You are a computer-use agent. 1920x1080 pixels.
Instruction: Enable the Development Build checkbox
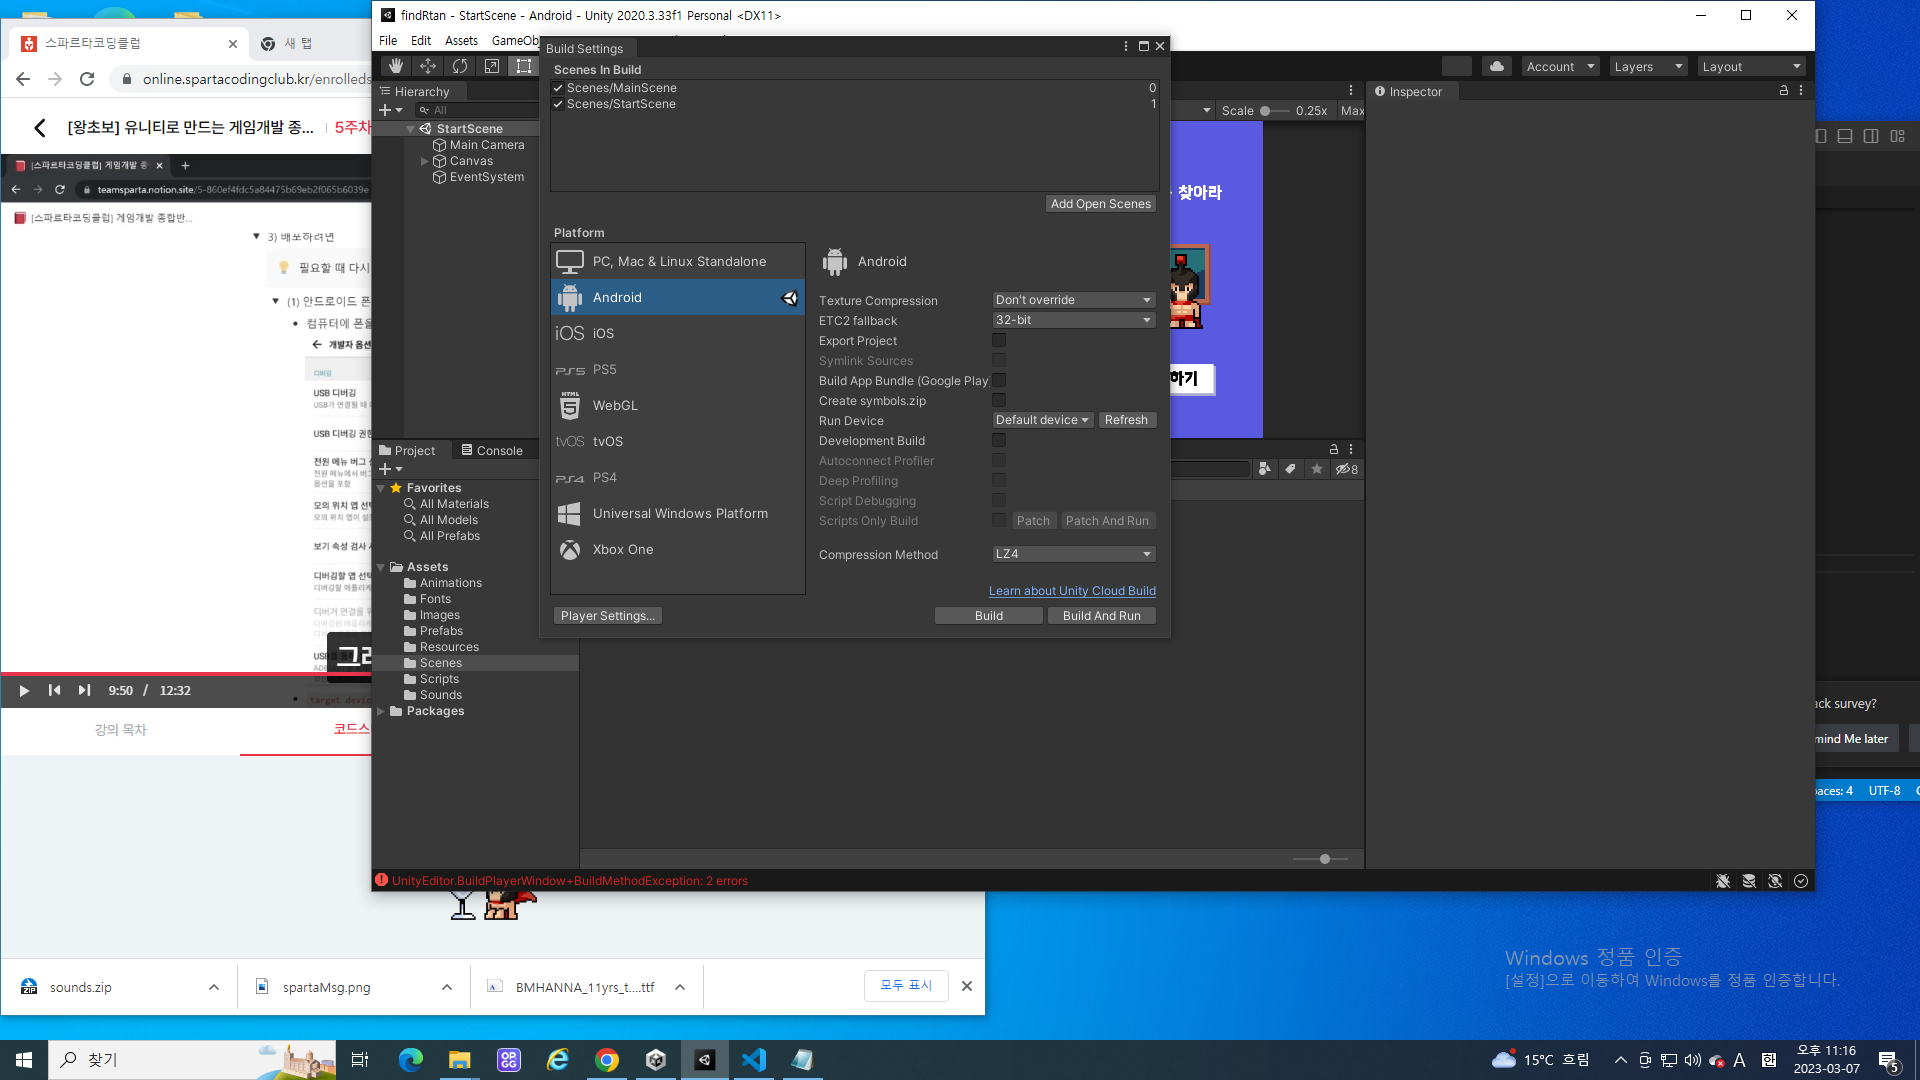pos(999,440)
